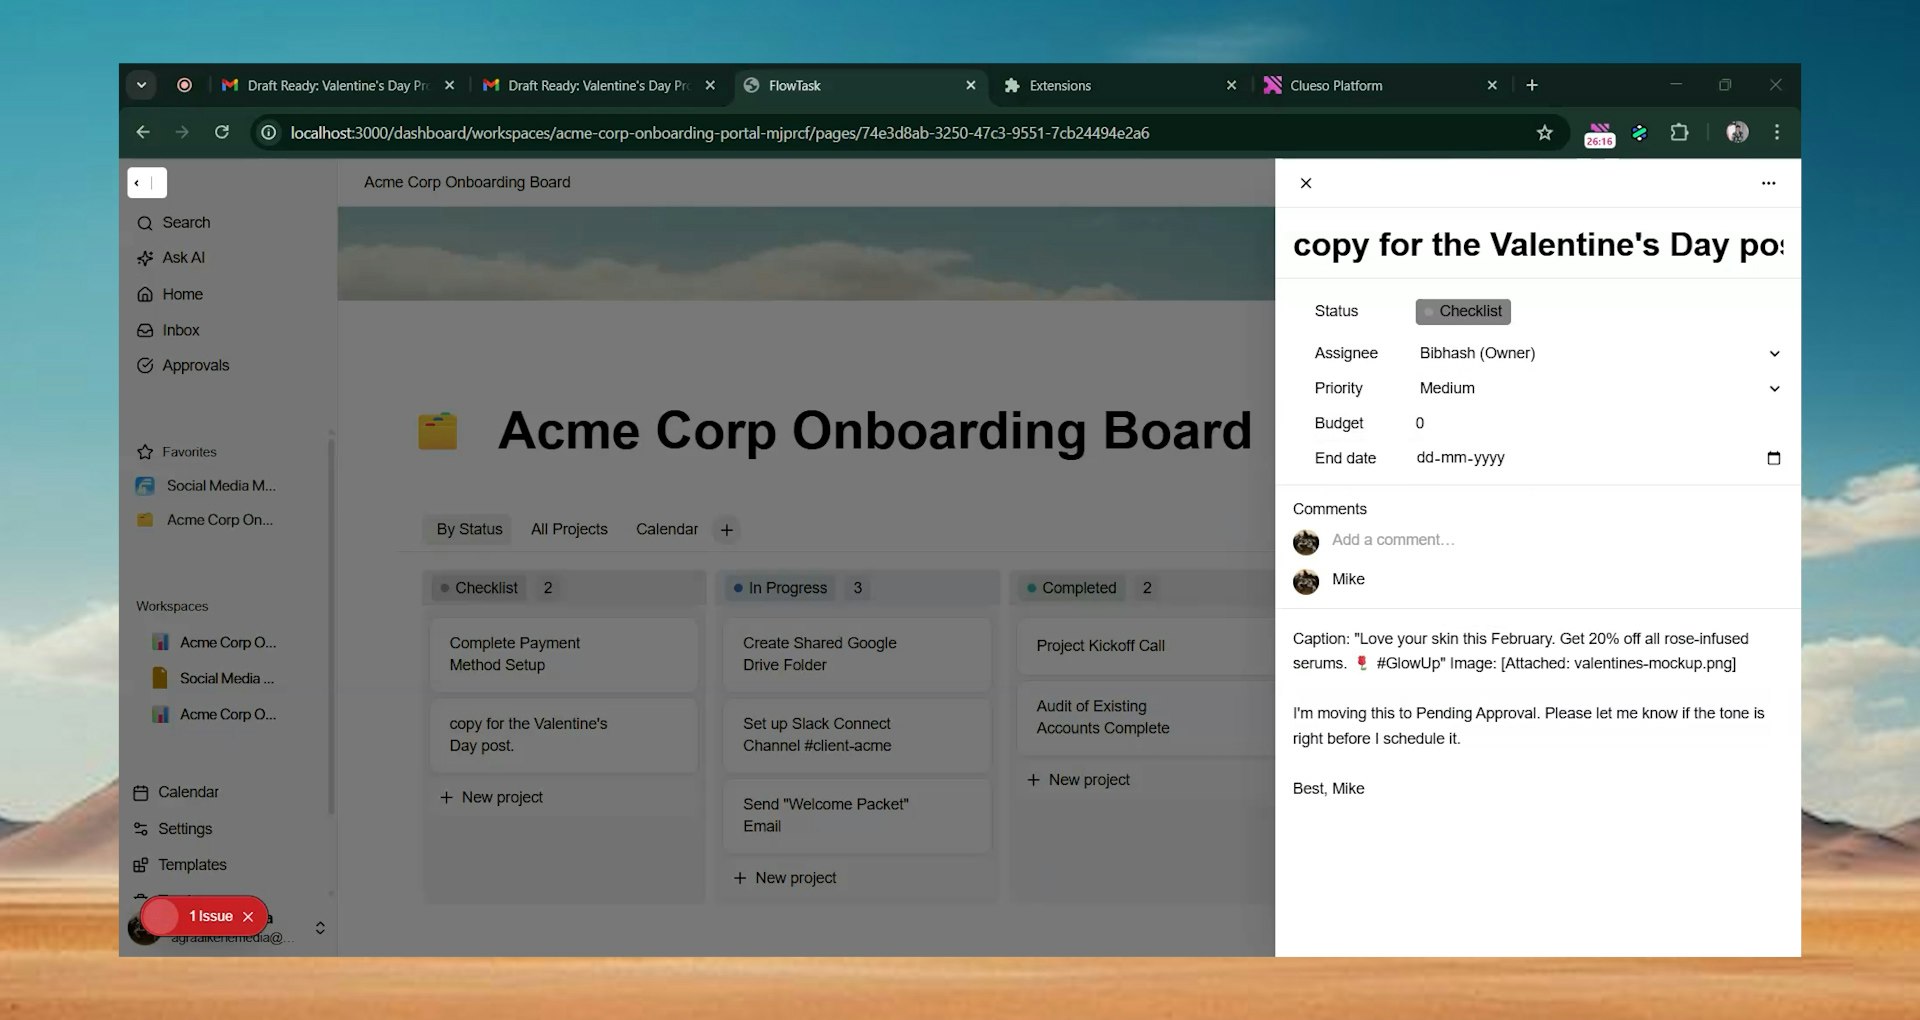Screen dimensions: 1920x1020
Task: Open the three-dot more options menu
Action: click(x=1768, y=183)
